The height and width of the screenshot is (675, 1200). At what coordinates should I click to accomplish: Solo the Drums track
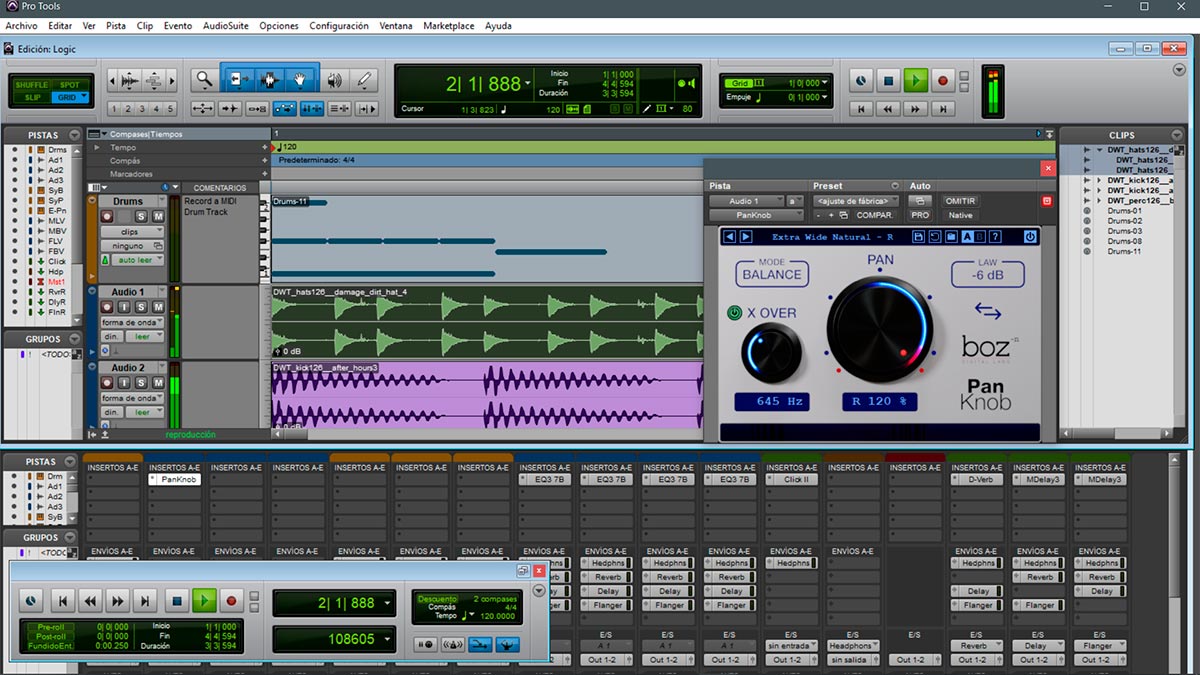141,217
